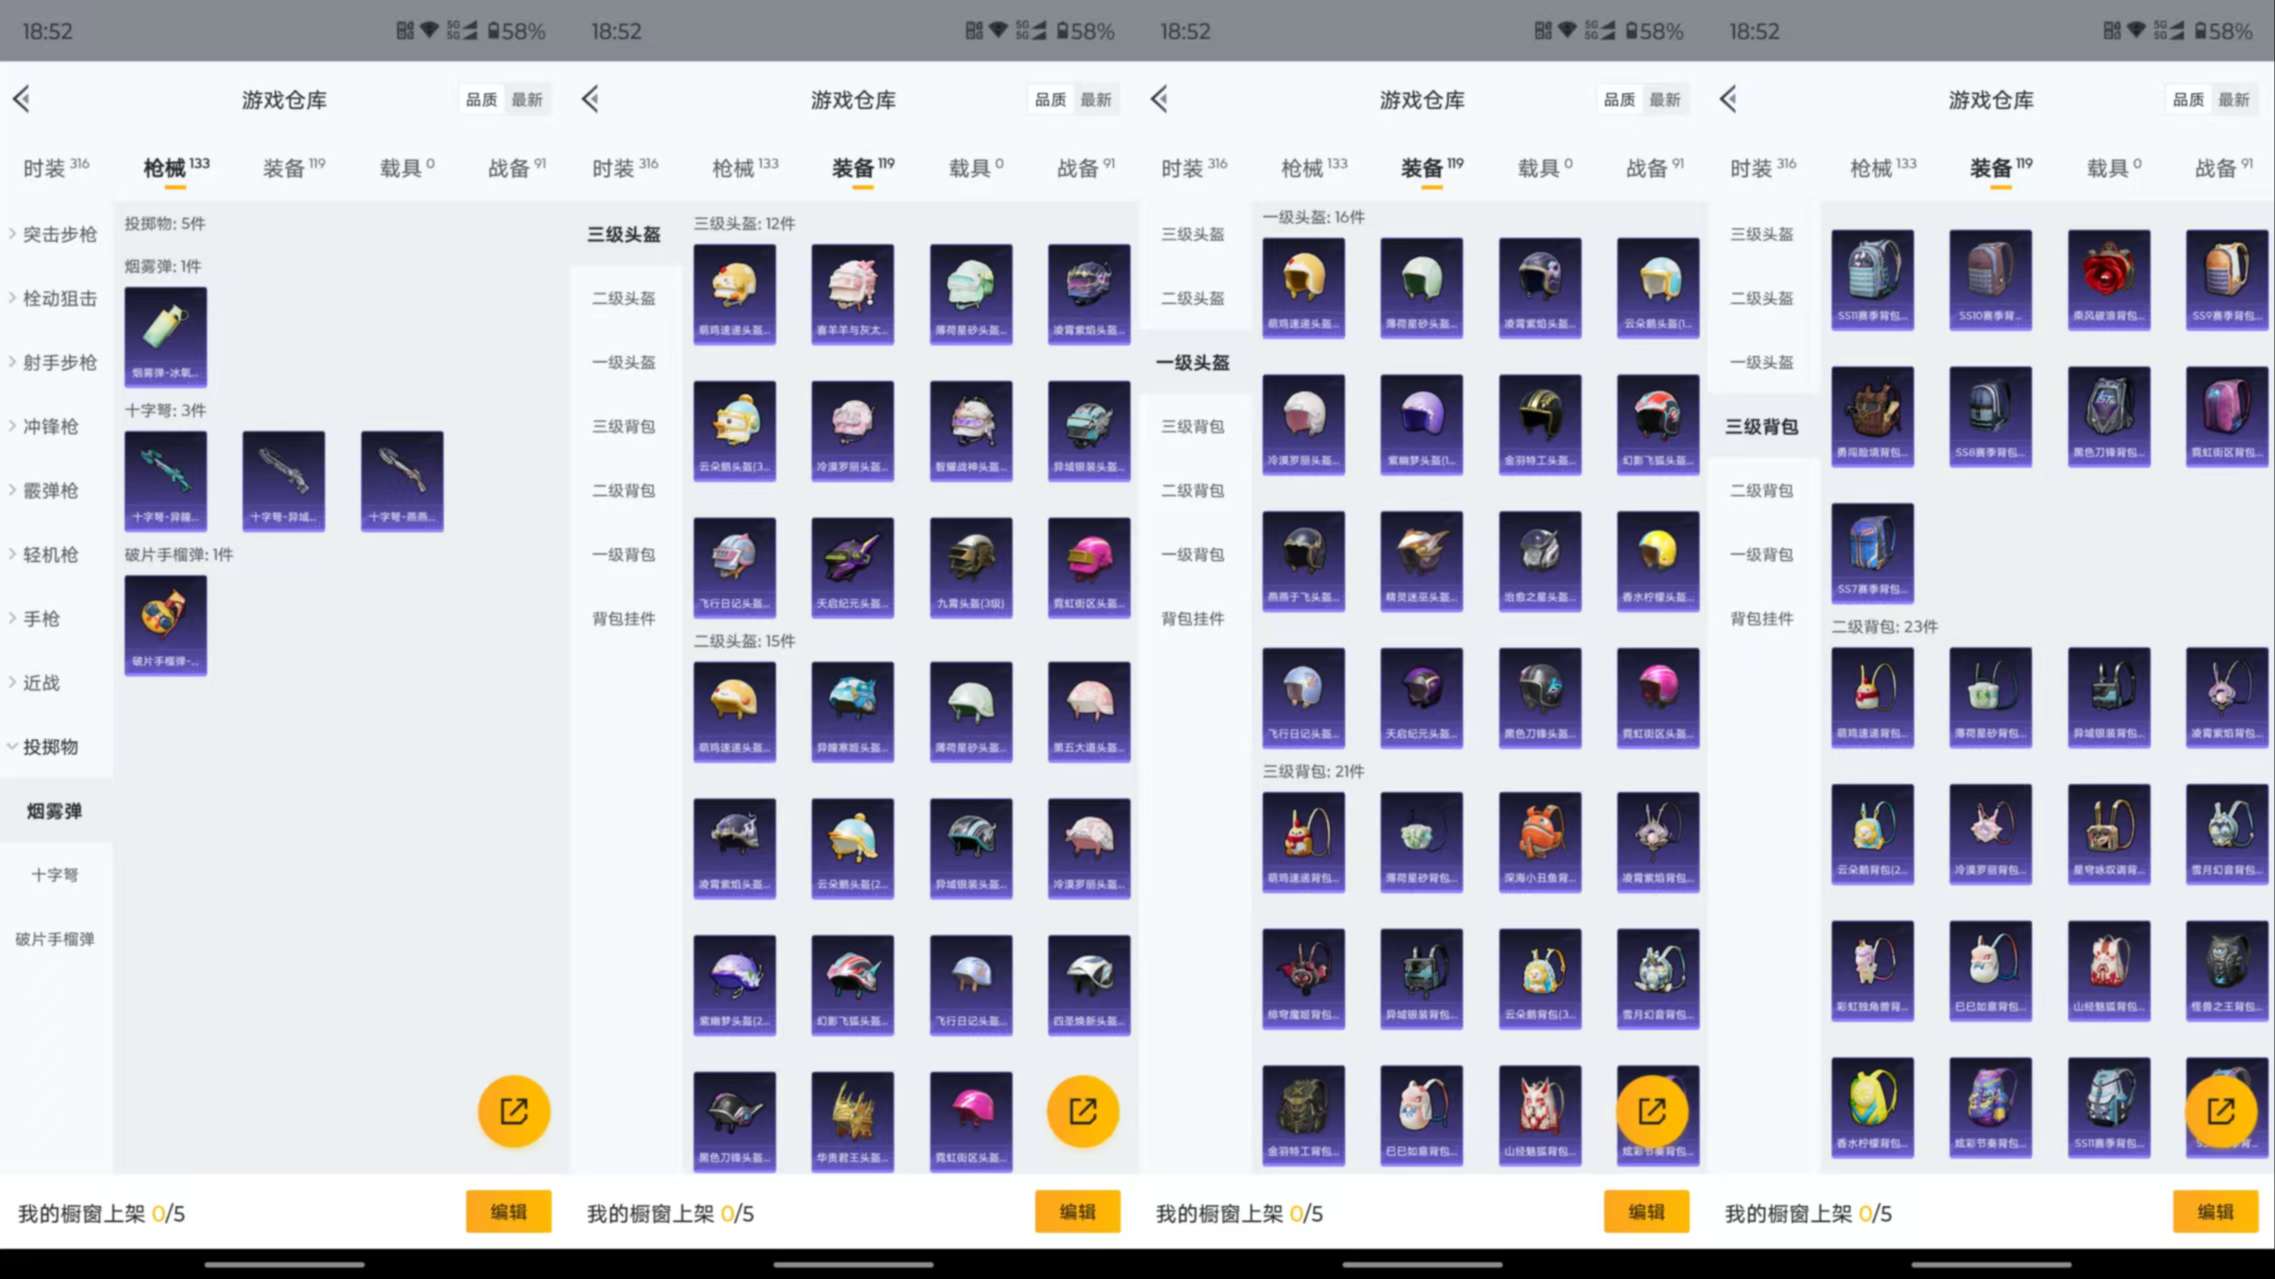This screenshot has width=2275, height=1279.
Task: Collapse the 投掷物 category in sidebar
Action: point(47,746)
